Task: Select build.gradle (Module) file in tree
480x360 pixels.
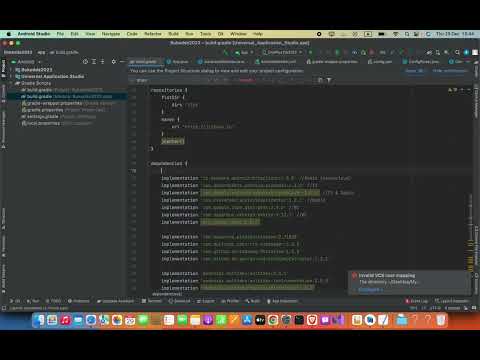Action: (67, 96)
